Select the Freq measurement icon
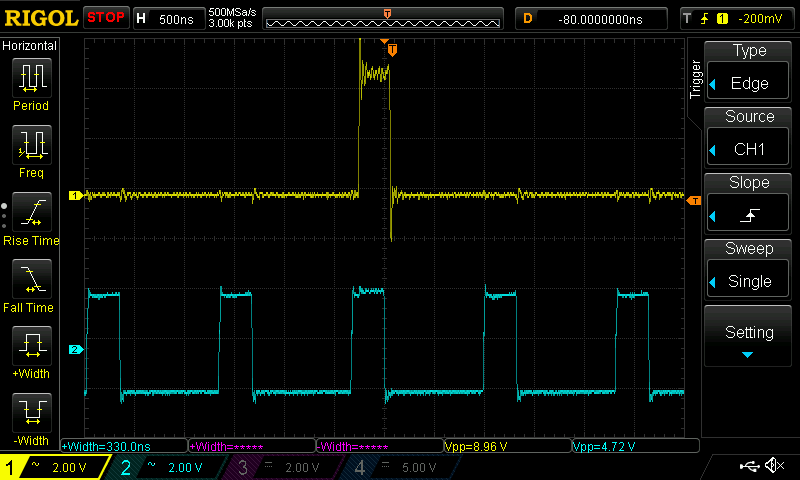800x480 pixels. coord(31,146)
